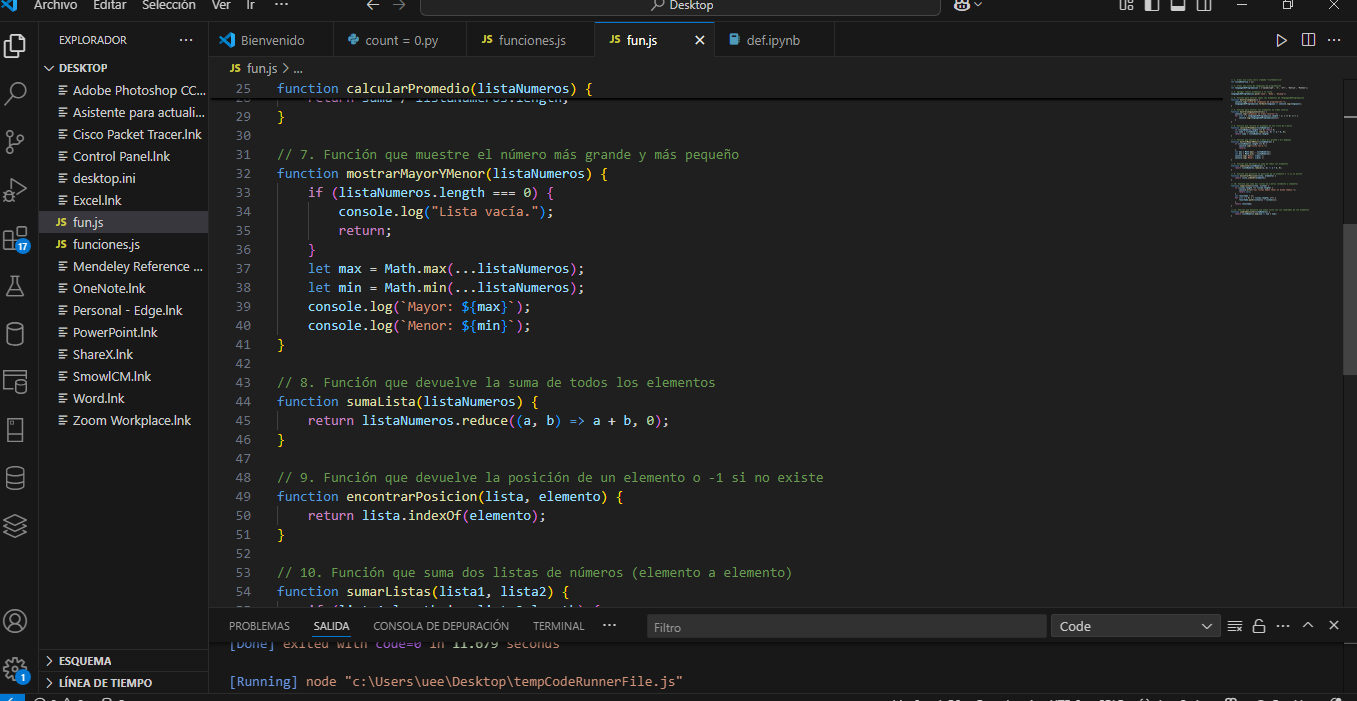Toggle the primary side bar

pos(1153,5)
